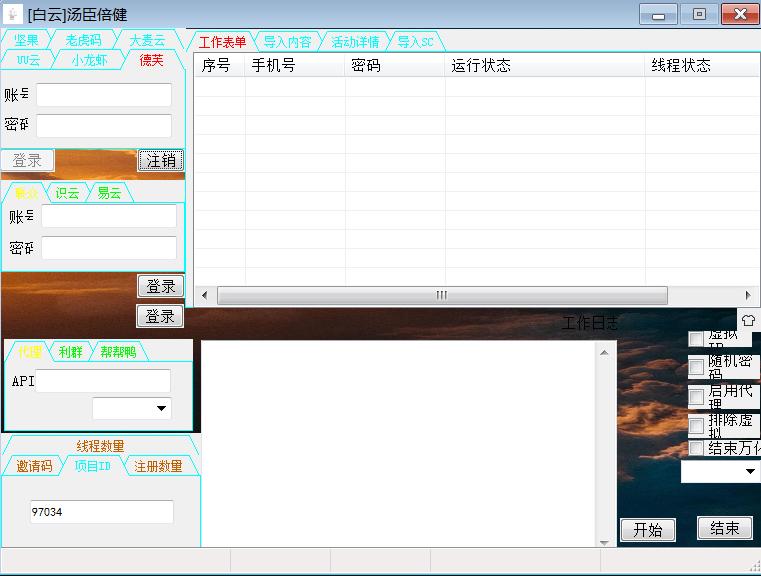Click the app icon in title bar
The width and height of the screenshot is (761, 576).
[14, 14]
